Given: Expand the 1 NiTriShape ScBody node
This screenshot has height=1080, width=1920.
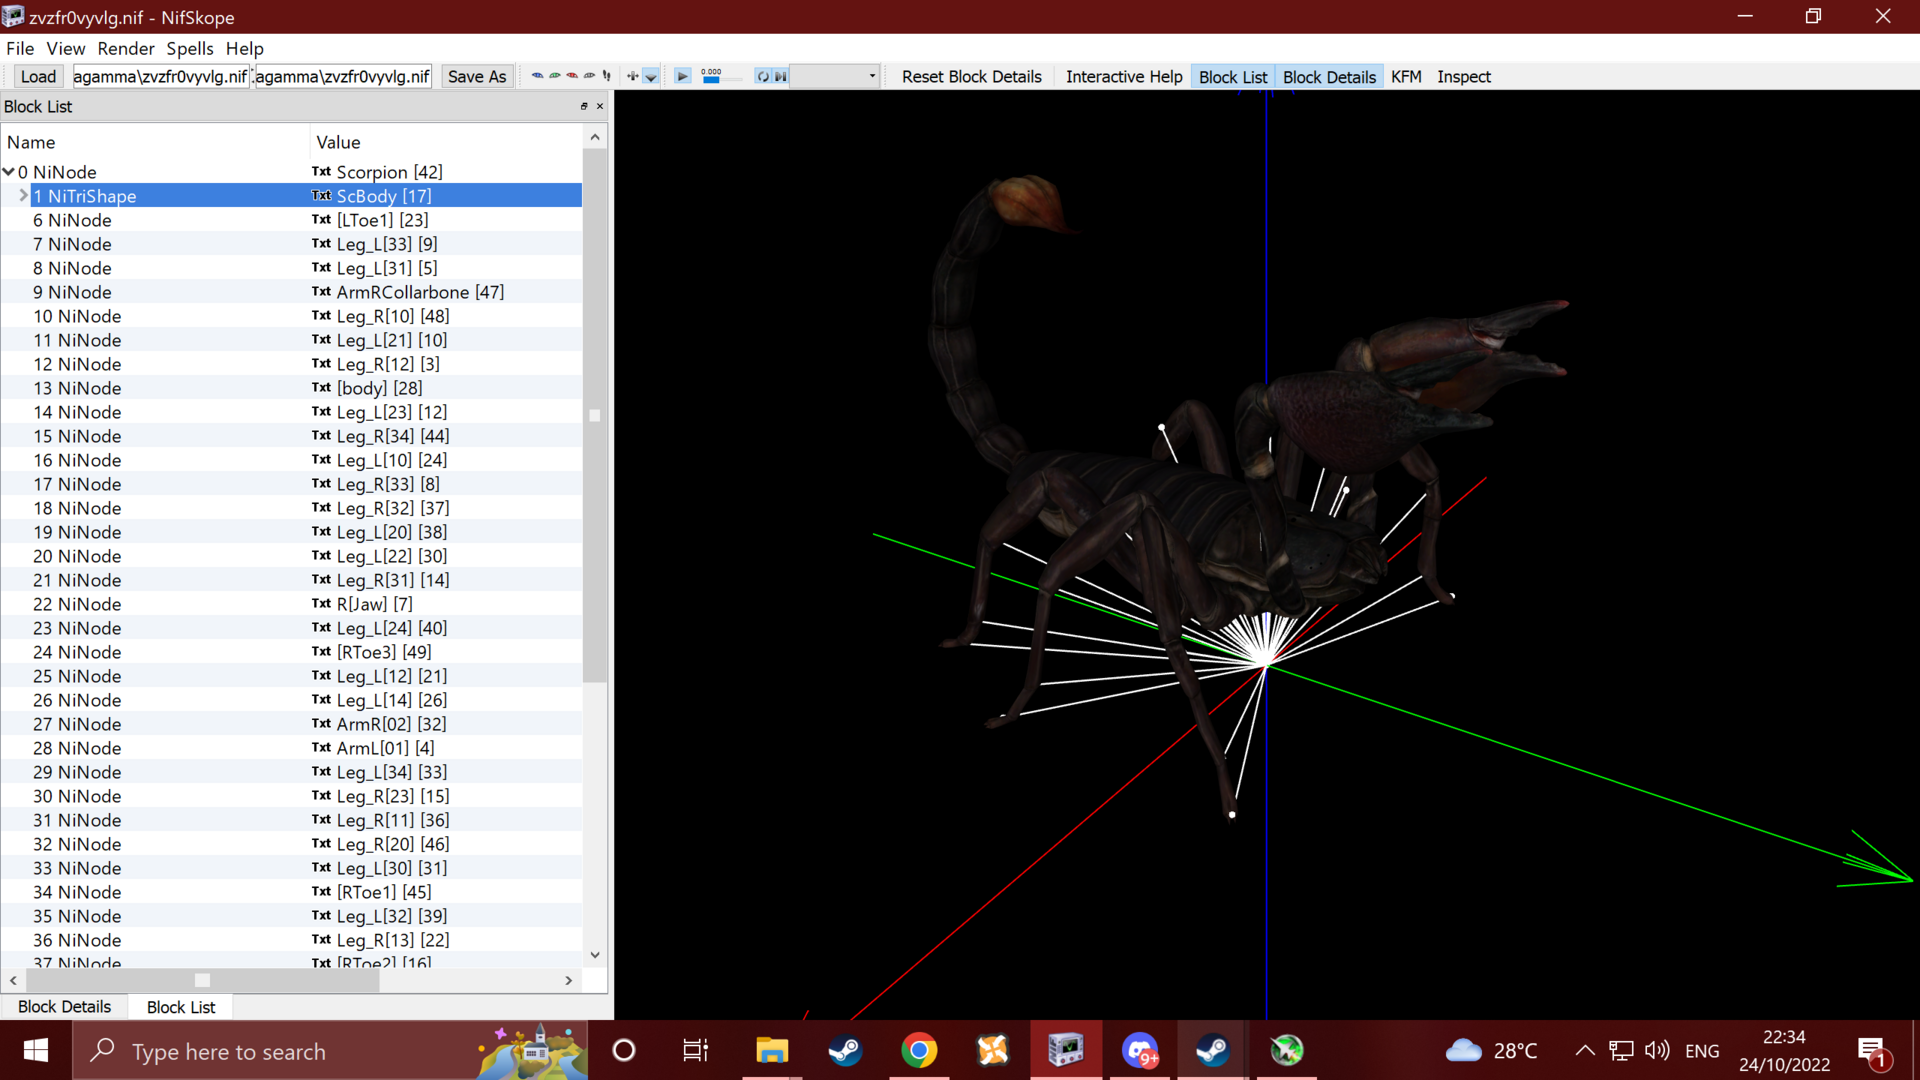Looking at the screenshot, I should point(24,196).
